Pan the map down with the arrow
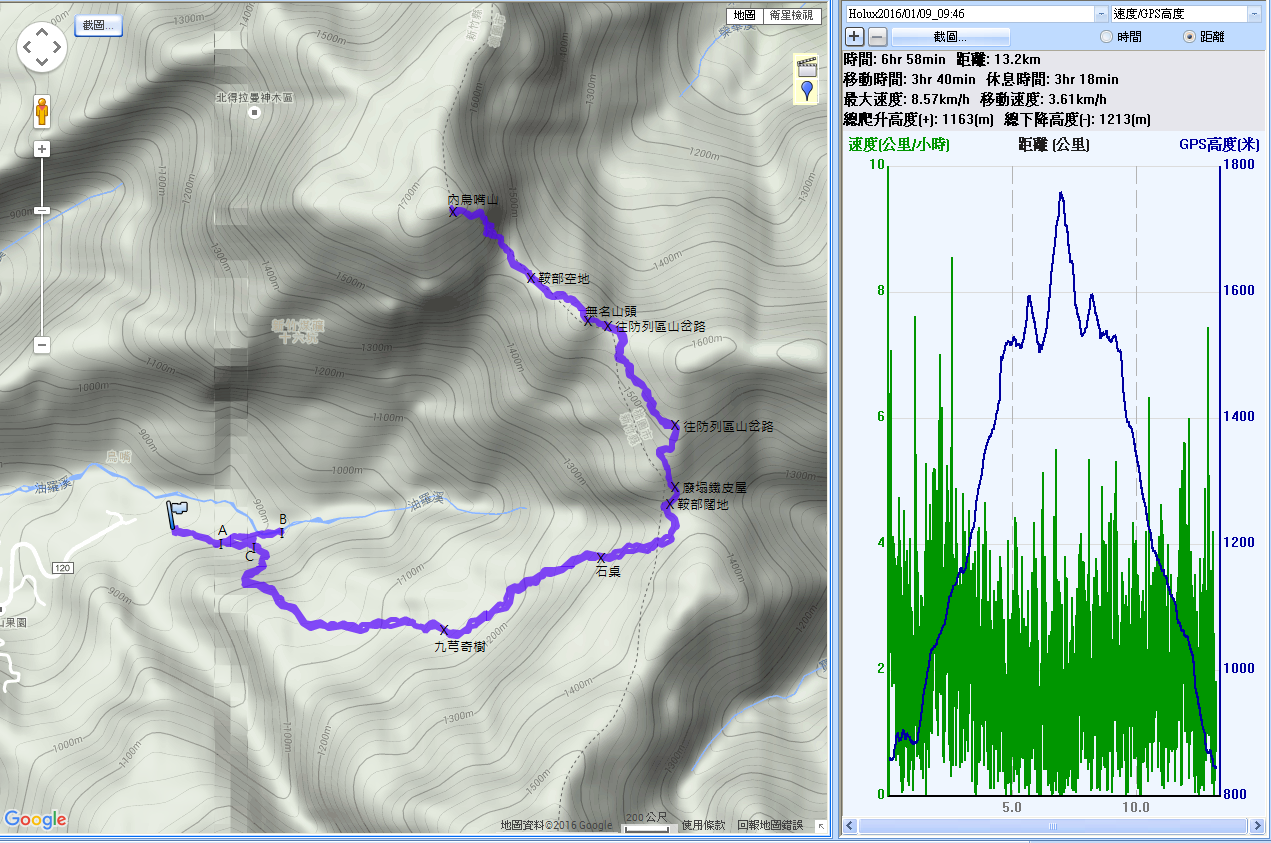The height and width of the screenshot is (843, 1271). [42, 62]
